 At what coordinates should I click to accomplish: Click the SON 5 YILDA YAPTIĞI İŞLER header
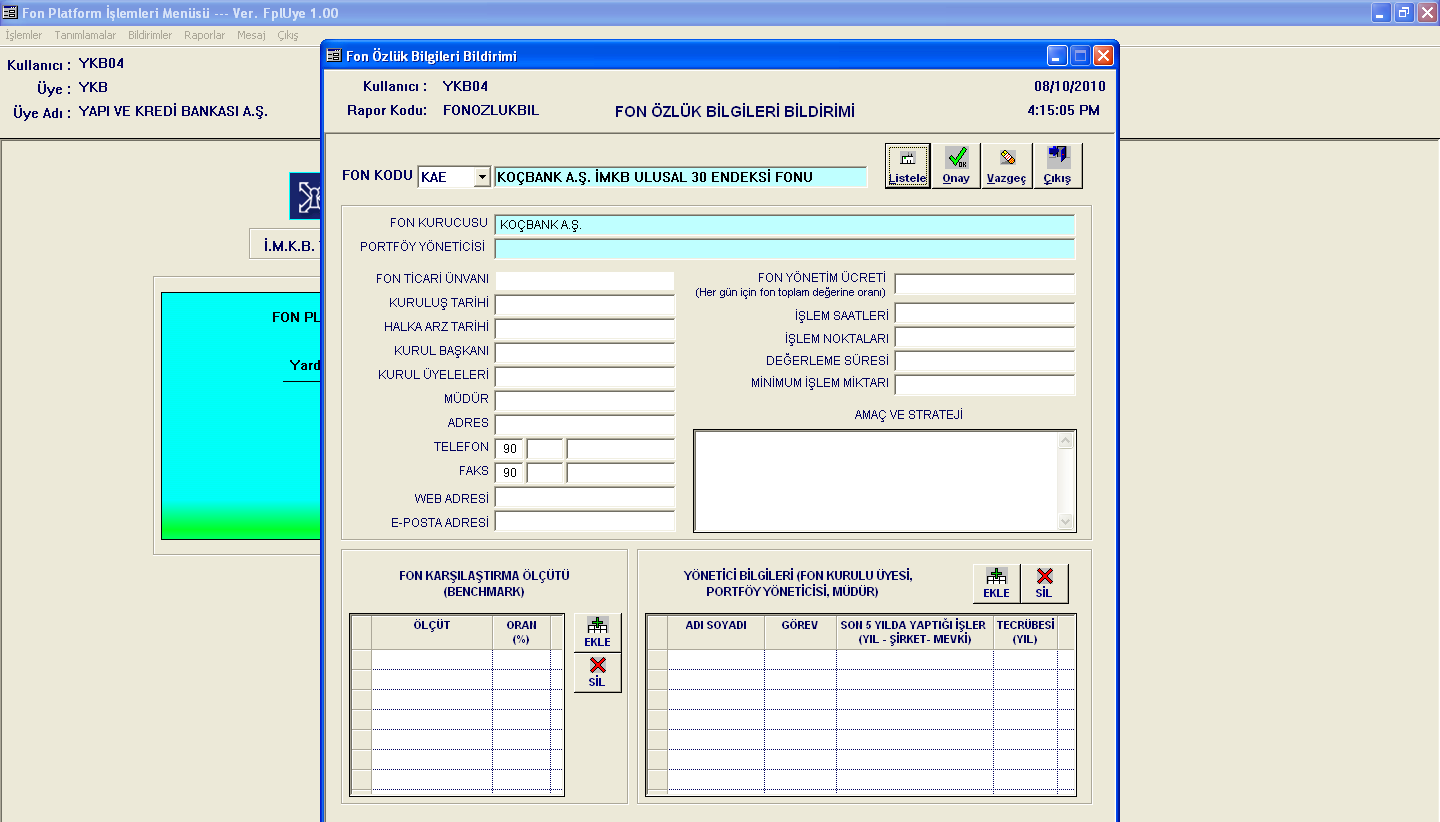point(915,632)
